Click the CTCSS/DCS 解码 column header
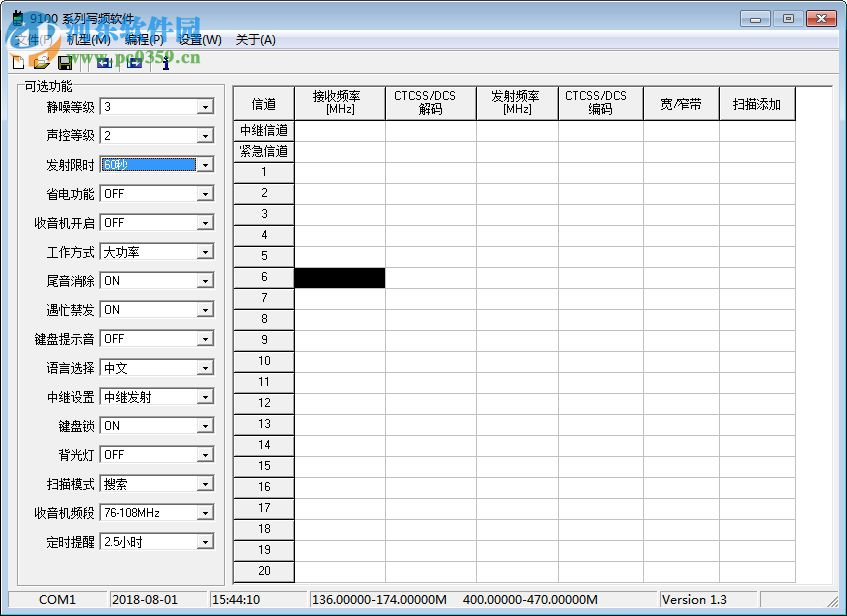 click(x=431, y=103)
